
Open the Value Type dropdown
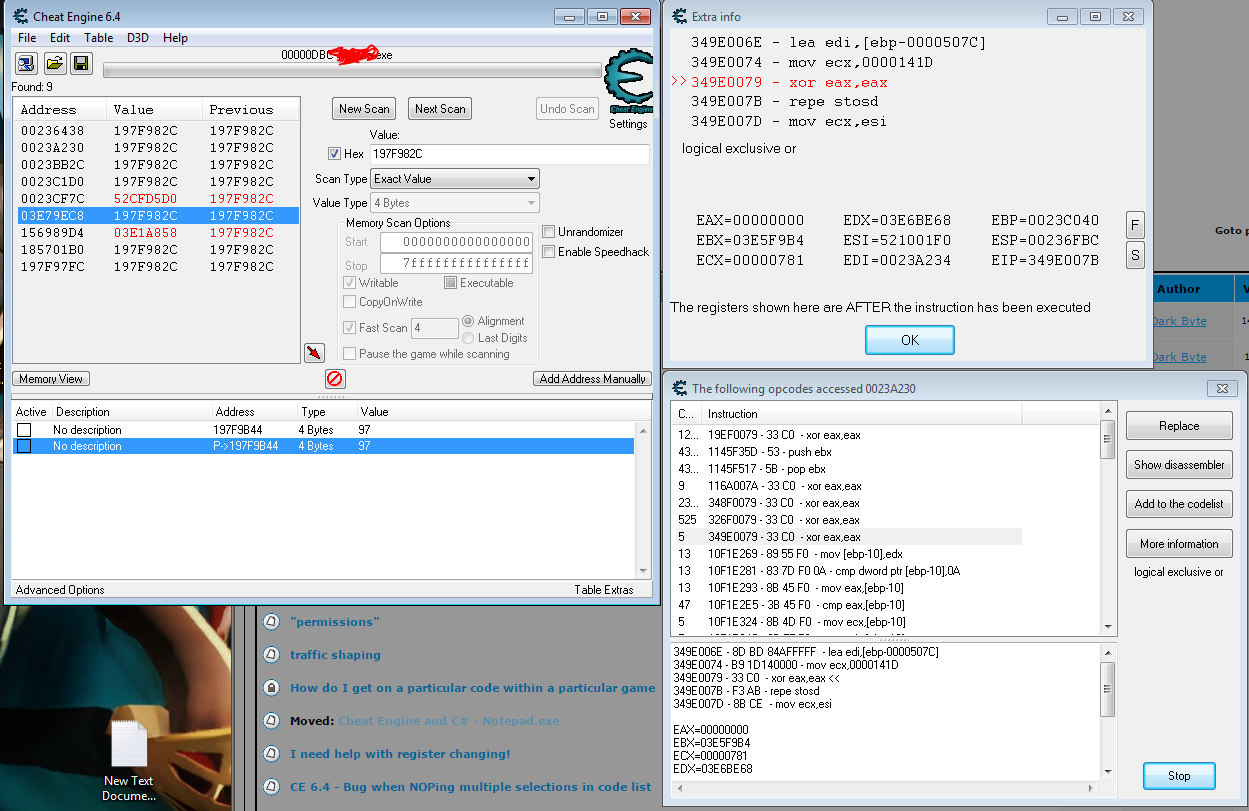(x=455, y=203)
